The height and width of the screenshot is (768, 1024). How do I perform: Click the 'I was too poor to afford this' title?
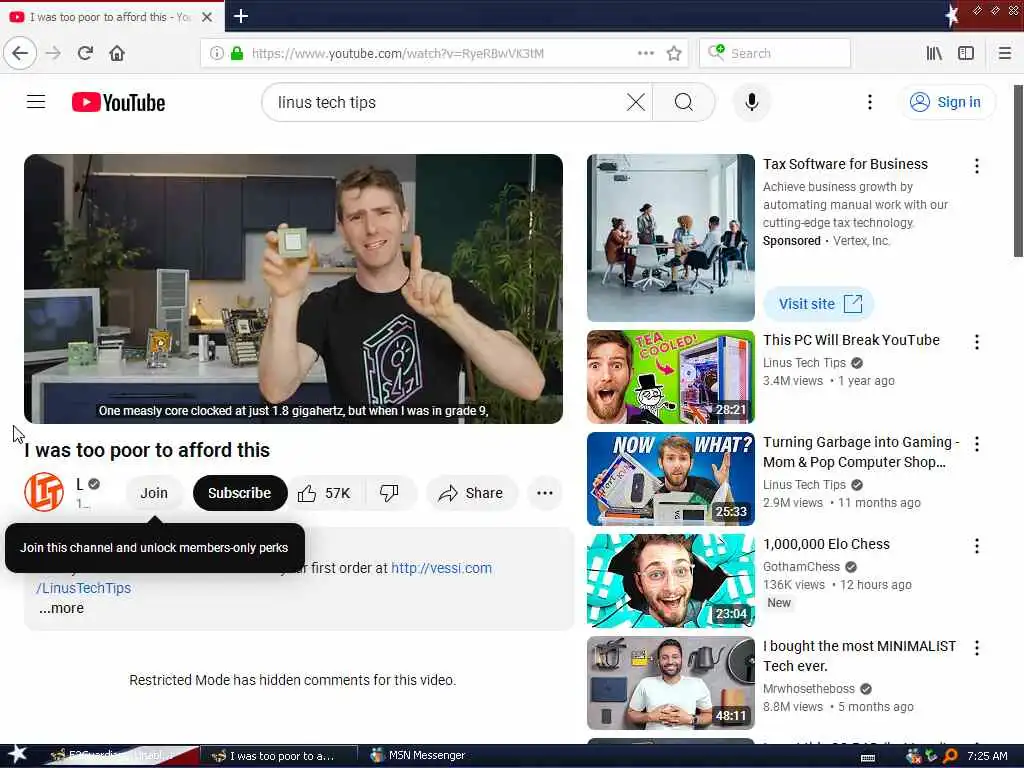point(147,450)
